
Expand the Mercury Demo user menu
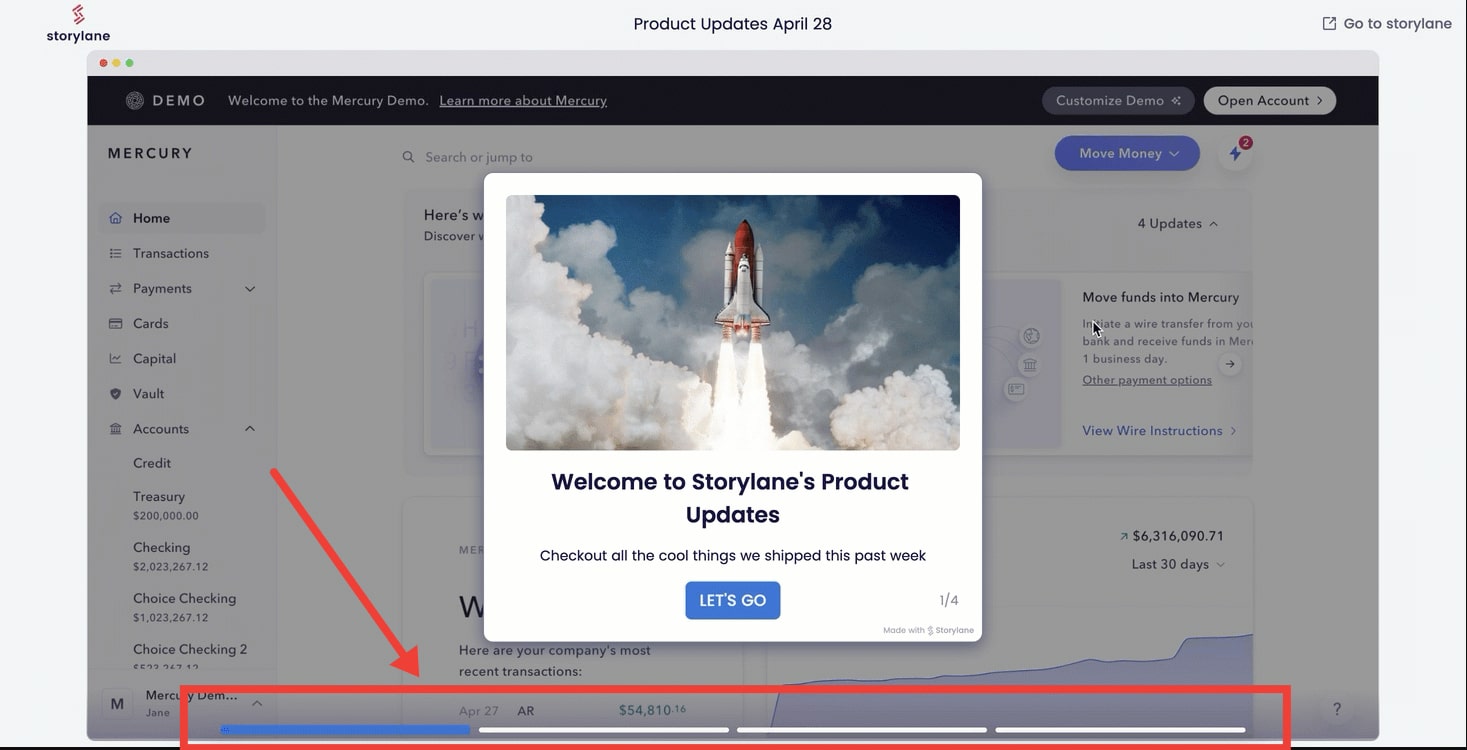[256, 703]
